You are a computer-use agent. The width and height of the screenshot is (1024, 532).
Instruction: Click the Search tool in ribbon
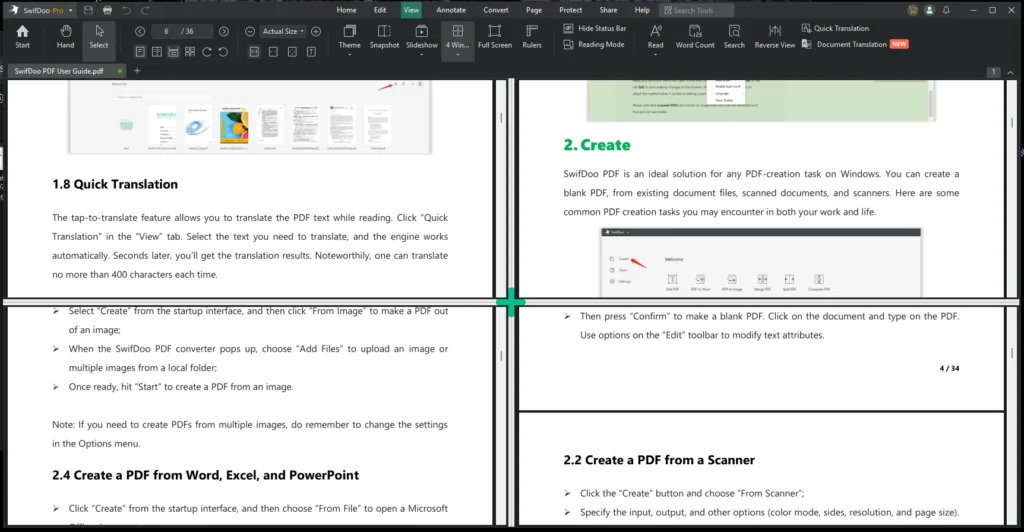point(734,37)
